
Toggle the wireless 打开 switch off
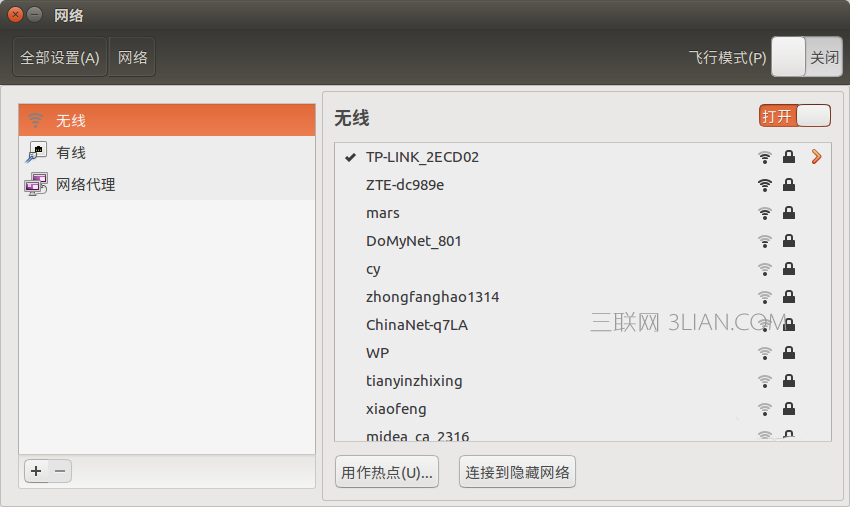coord(794,116)
